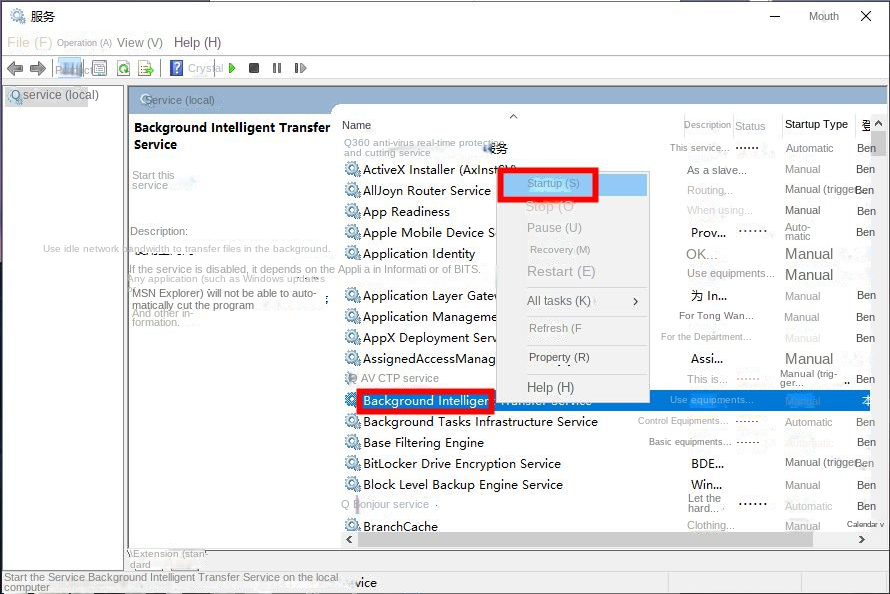This screenshot has height=594, width=890.
Task: Click the Back arrow in the toolbar
Action: pos(15,68)
